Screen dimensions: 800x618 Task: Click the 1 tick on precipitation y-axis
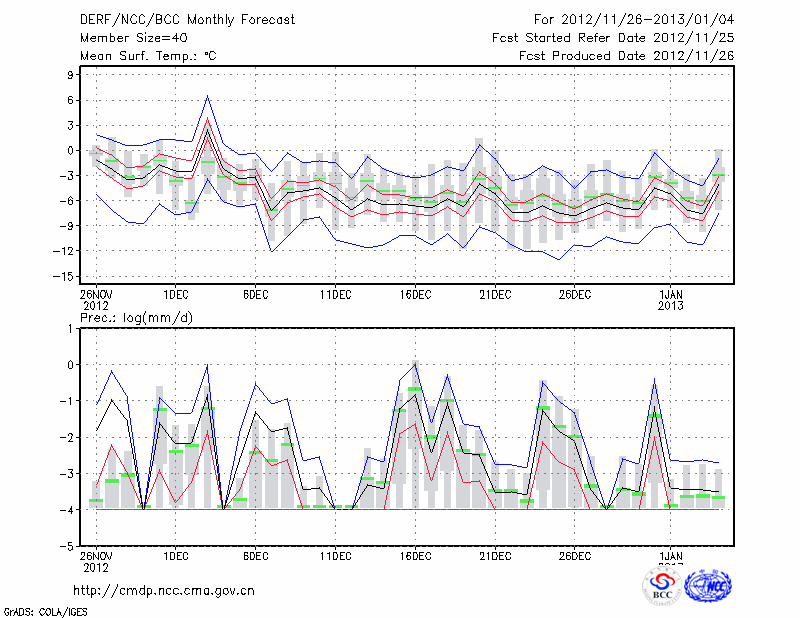pyautogui.click(x=72, y=328)
